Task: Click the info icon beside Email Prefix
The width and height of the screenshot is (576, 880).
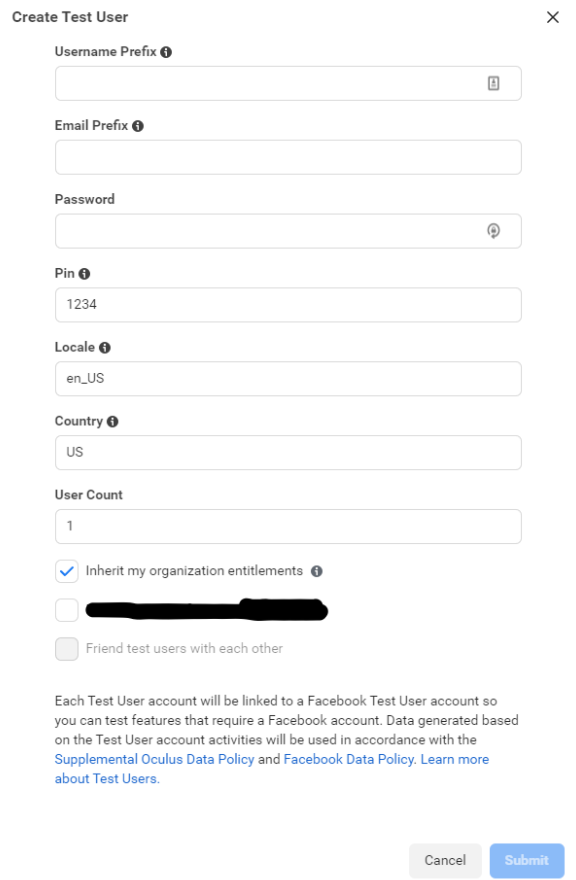Action: (x=138, y=126)
